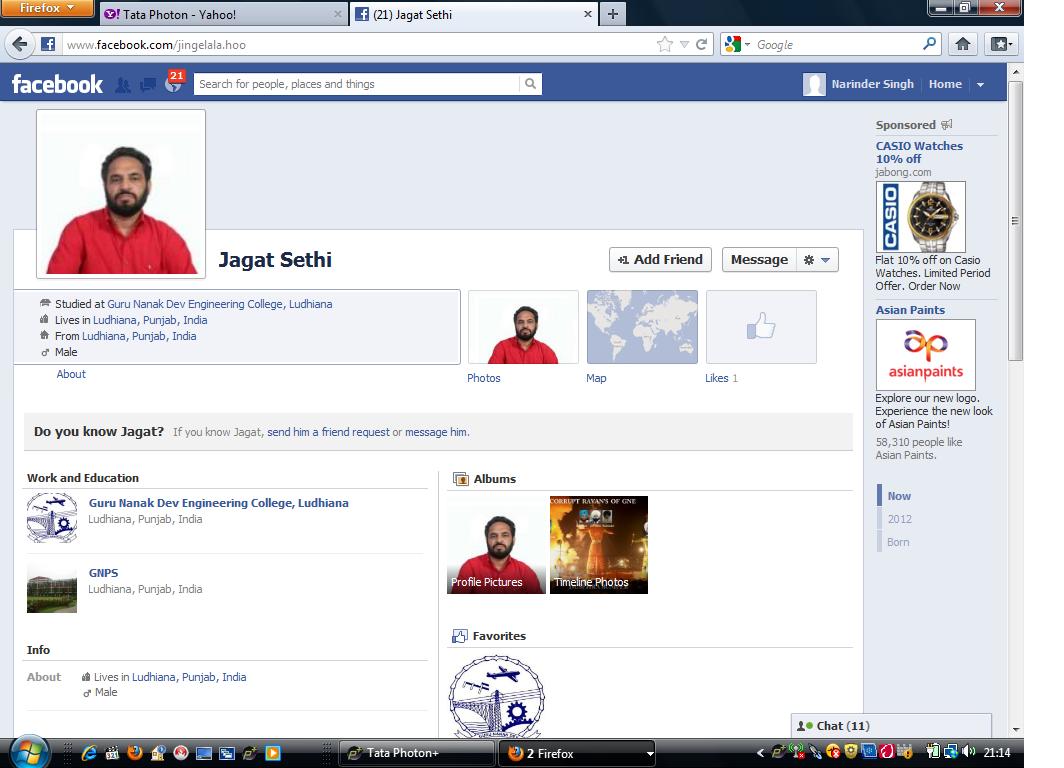Click the 'message him' link

(436, 432)
